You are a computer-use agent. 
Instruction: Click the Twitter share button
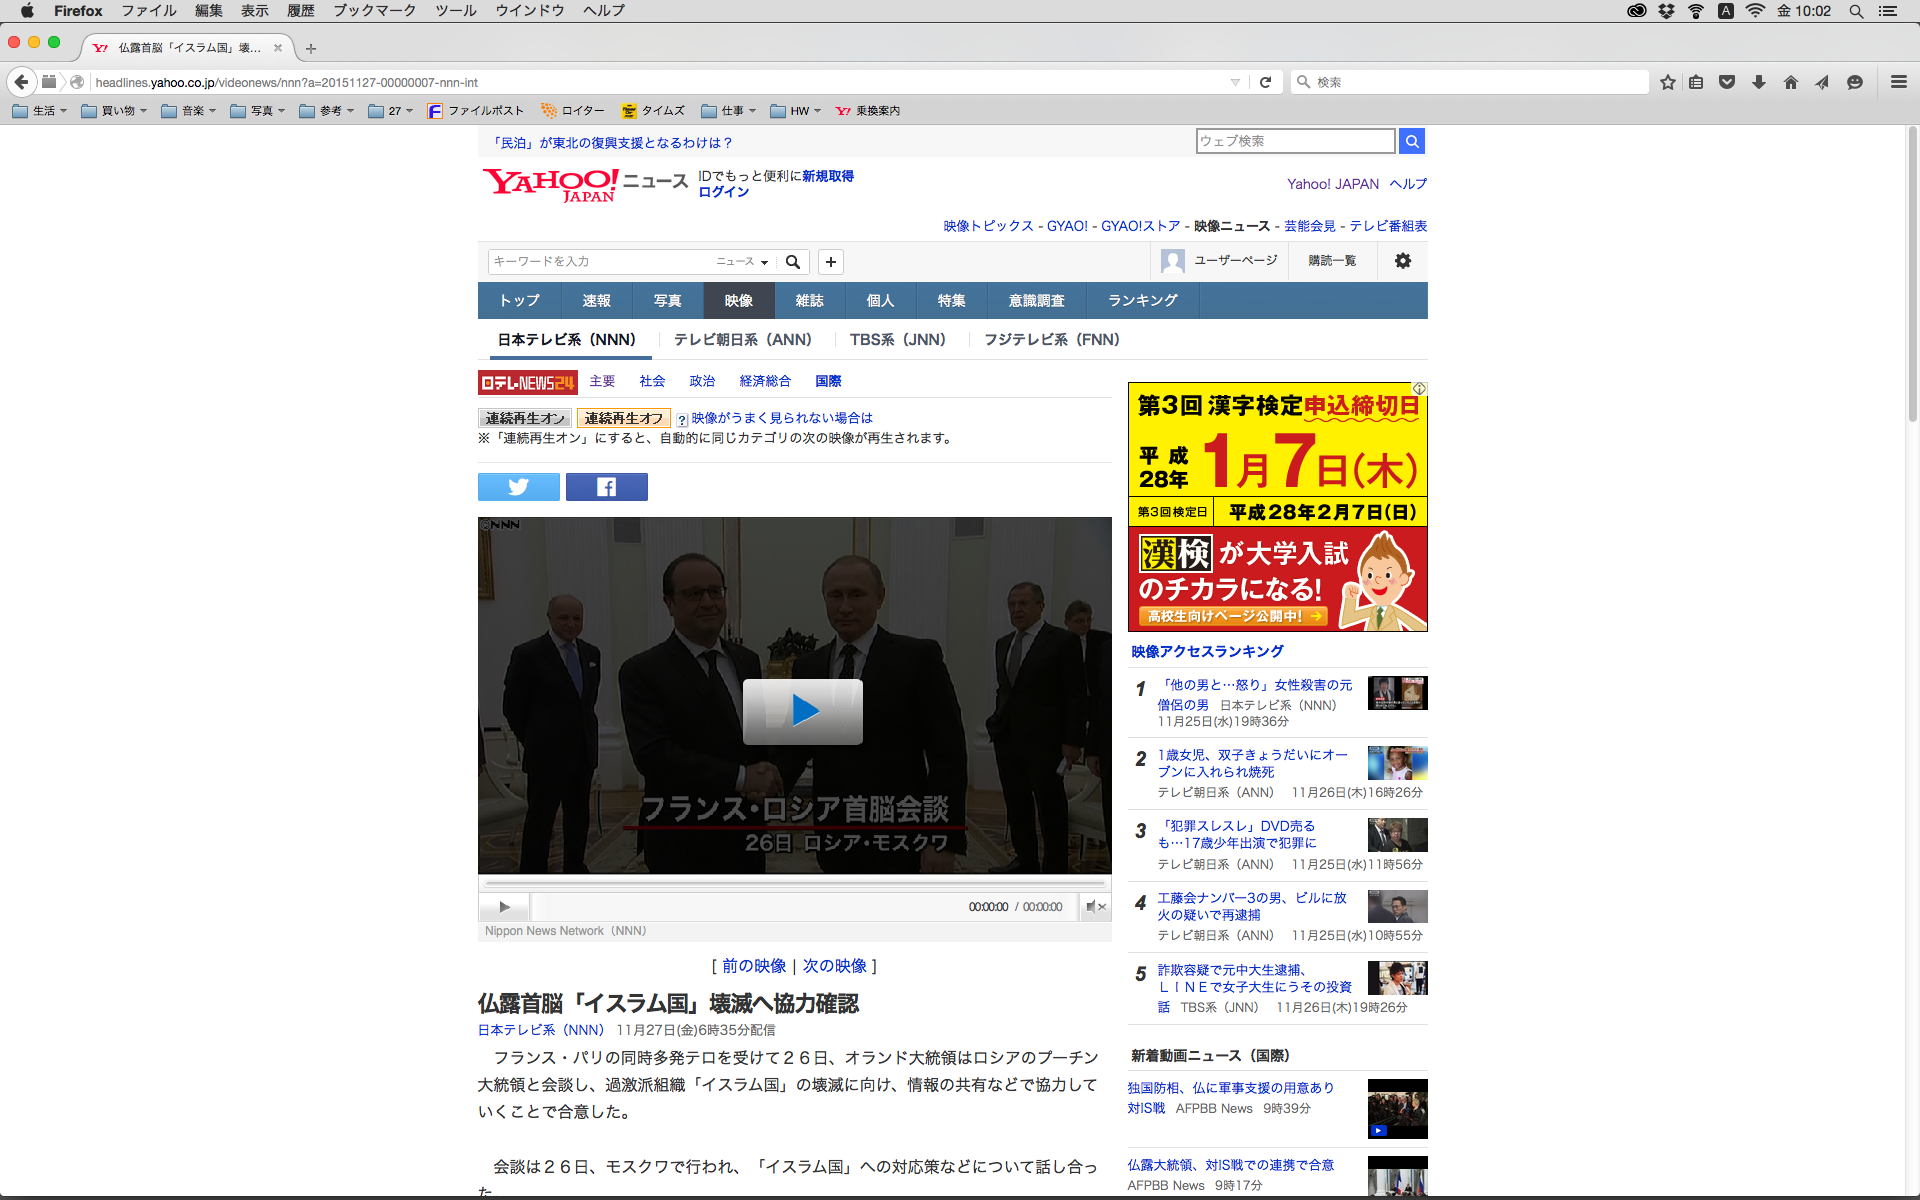(x=518, y=487)
